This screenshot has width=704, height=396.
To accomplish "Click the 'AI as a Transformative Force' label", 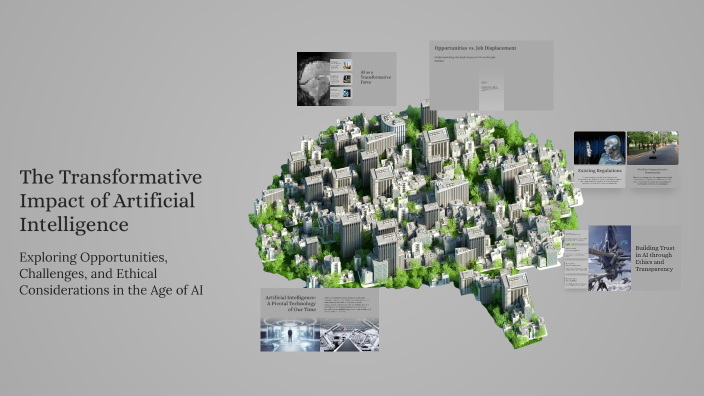I will pos(375,77).
